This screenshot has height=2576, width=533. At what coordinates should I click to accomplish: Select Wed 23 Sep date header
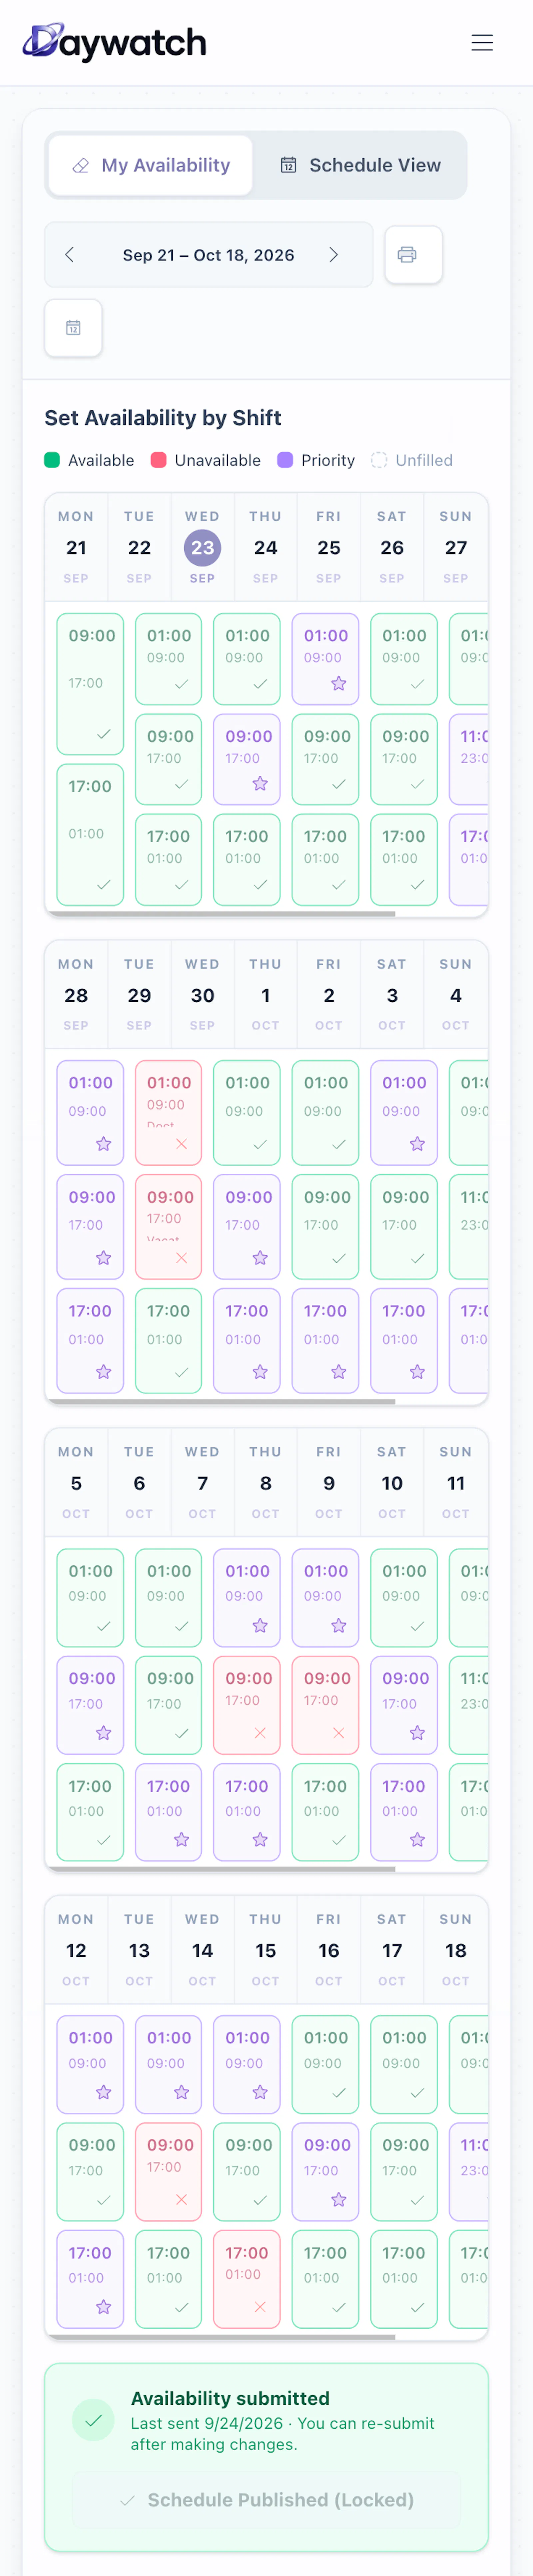(202, 547)
